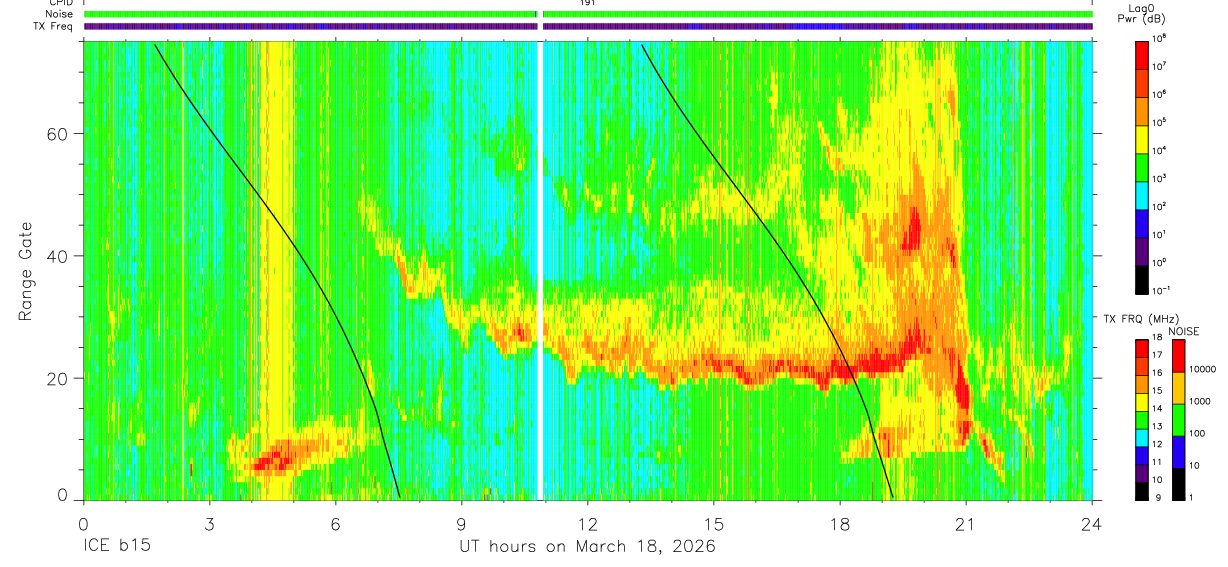Click the 'TX Freq' row label at top left
1228x567 pixels.
click(x=54, y=26)
